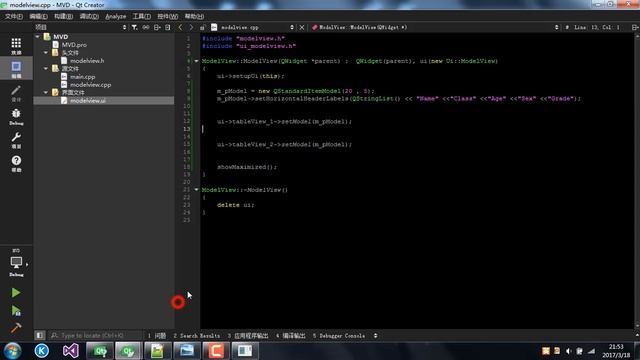
Task: Click the green Run button
Action: 16,293
